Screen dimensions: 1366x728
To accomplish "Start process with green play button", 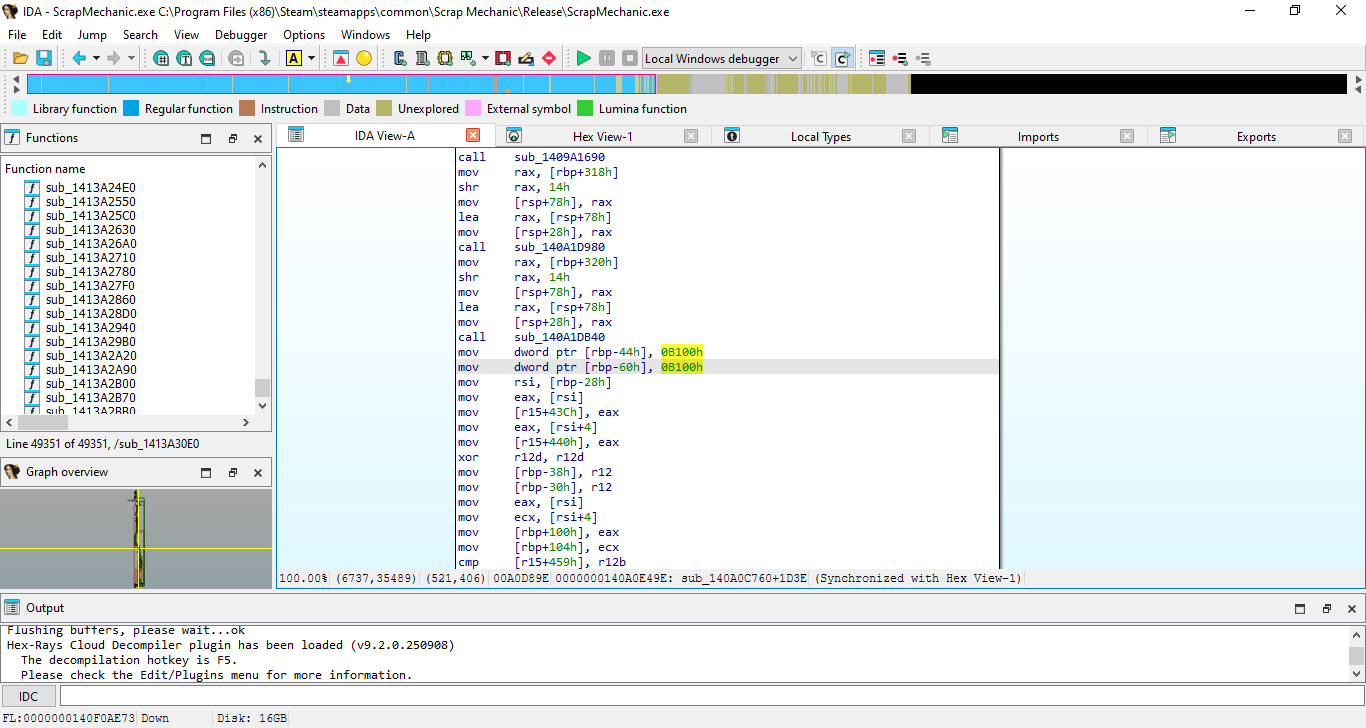I will [x=583, y=58].
